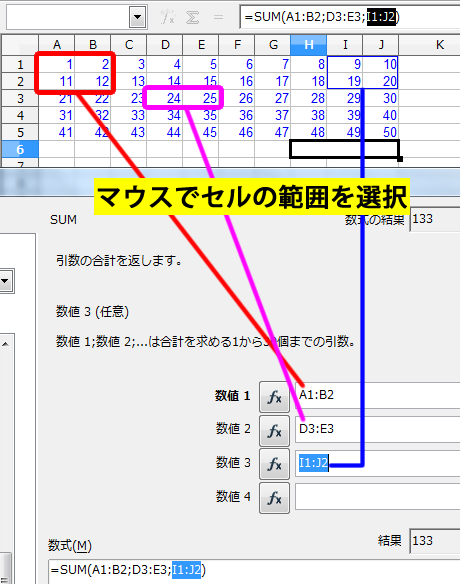Click the fx button beside 数値 1

[x=275, y=397]
